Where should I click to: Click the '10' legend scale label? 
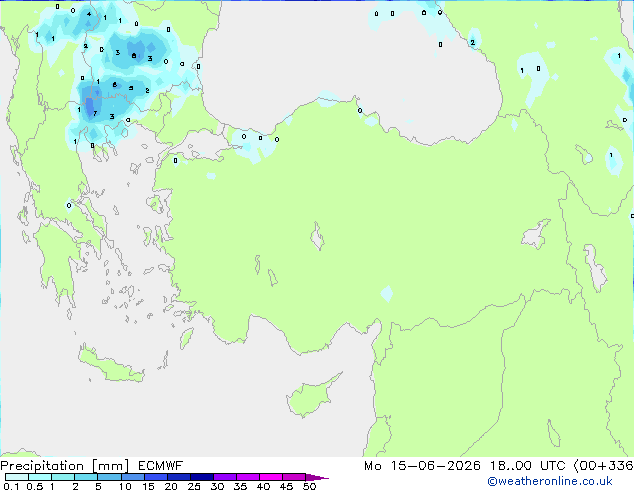125,486
